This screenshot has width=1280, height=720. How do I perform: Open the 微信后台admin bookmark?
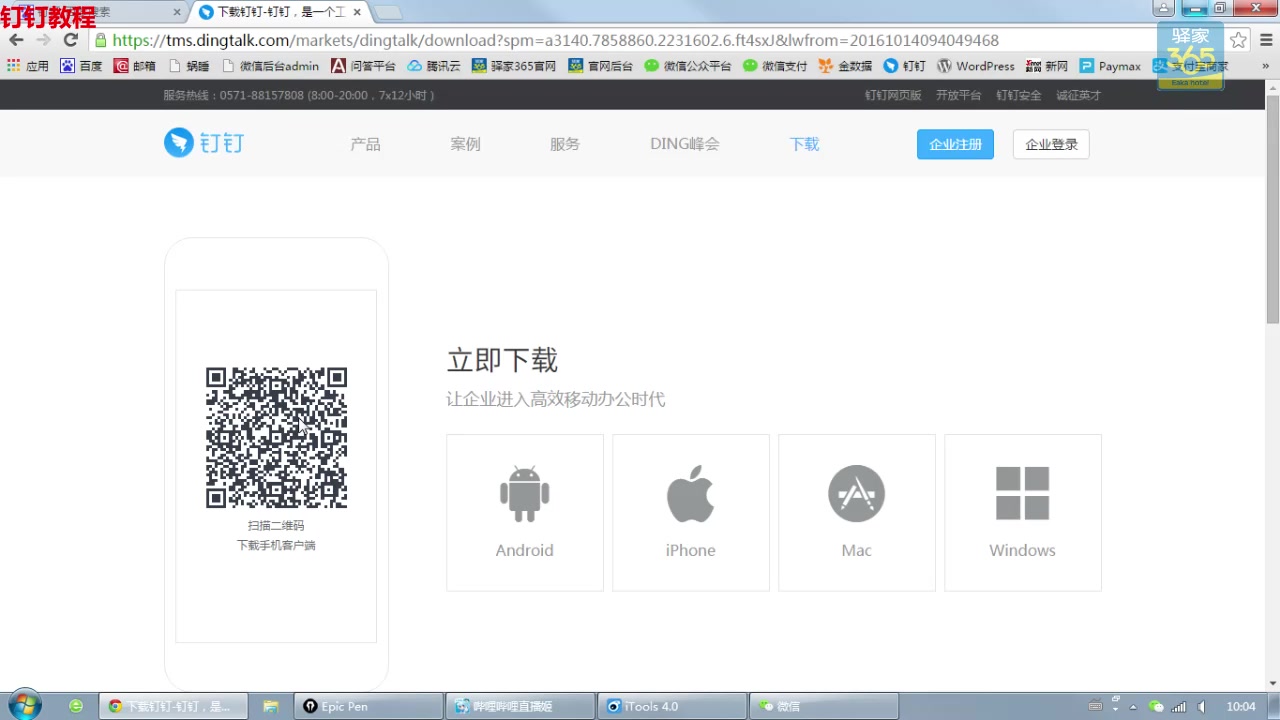pos(270,66)
